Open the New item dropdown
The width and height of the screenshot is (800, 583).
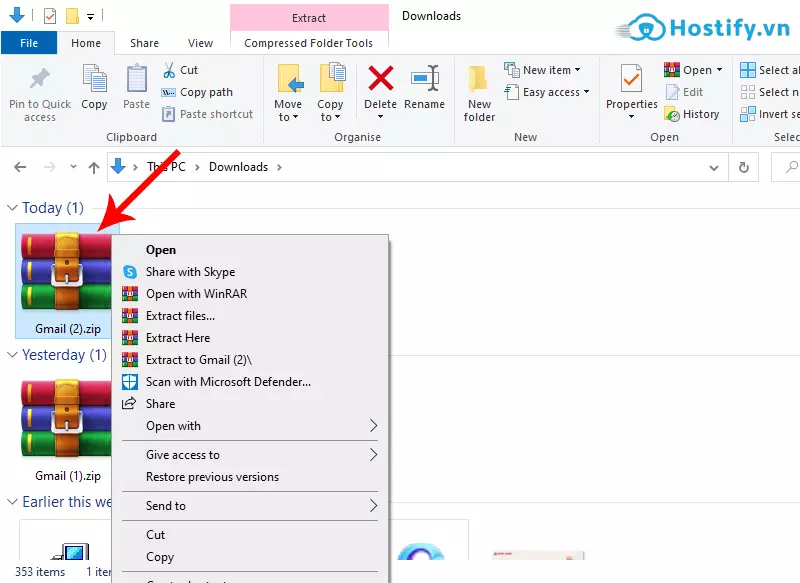(578, 70)
